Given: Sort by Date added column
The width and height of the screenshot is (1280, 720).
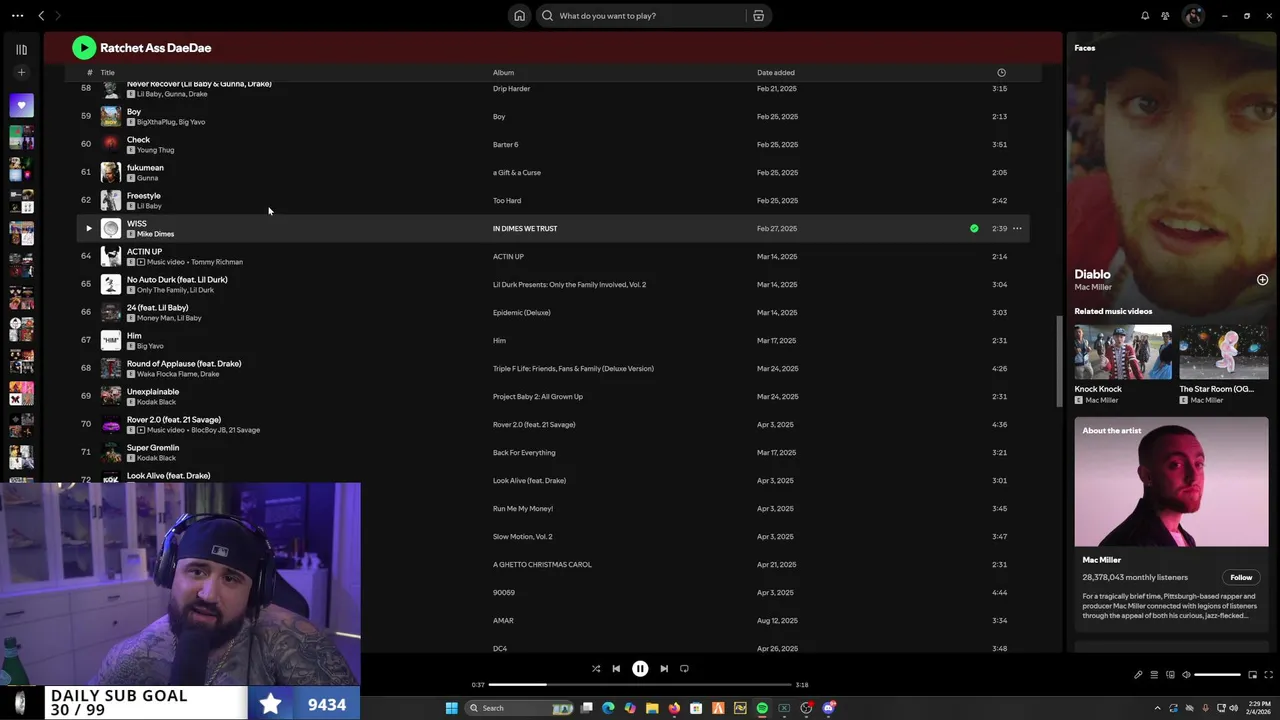Looking at the screenshot, I should [x=776, y=72].
